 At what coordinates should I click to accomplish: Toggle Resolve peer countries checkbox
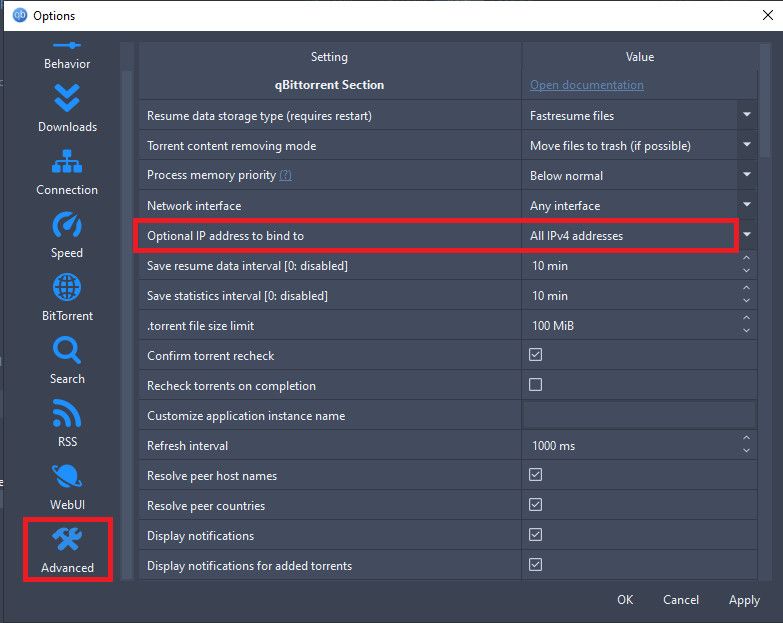[x=535, y=505]
